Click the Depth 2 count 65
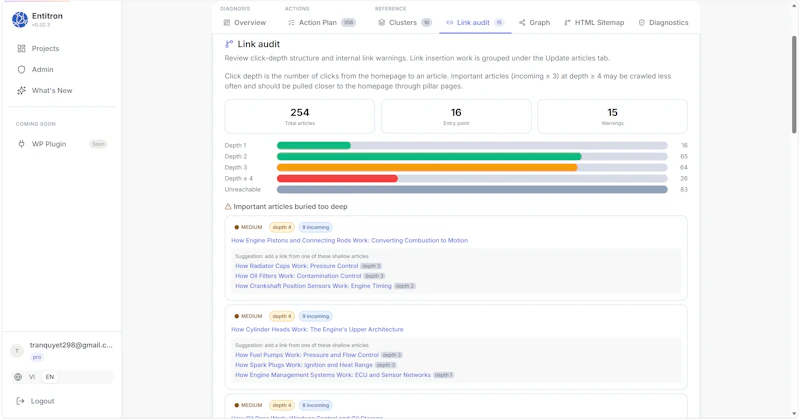800x420 pixels. point(684,157)
